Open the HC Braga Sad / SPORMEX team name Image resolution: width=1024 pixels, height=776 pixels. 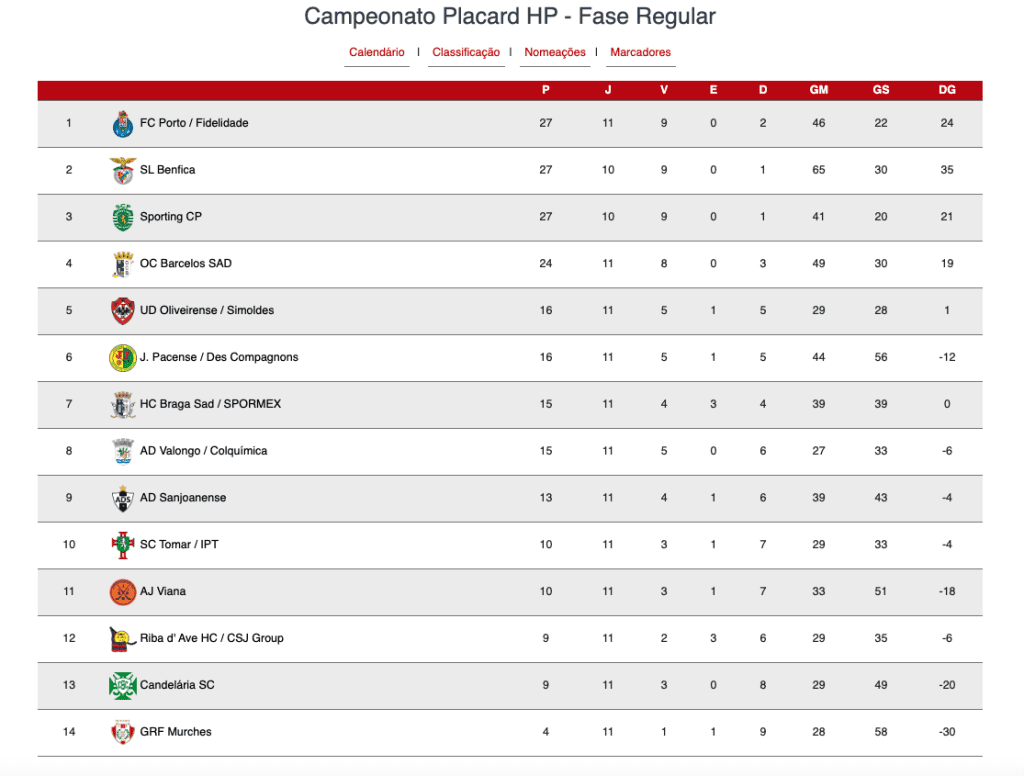pyautogui.click(x=210, y=404)
